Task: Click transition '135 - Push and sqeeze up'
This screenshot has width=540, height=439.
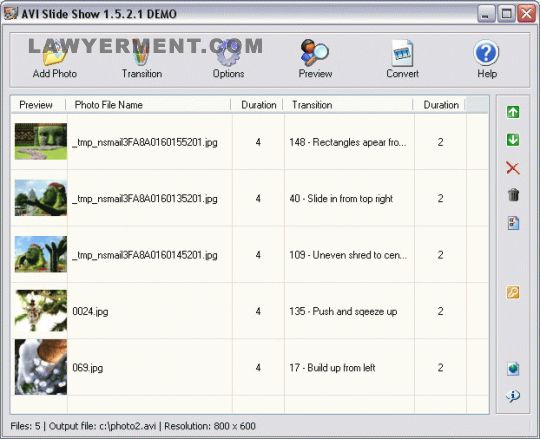Action: click(x=343, y=312)
